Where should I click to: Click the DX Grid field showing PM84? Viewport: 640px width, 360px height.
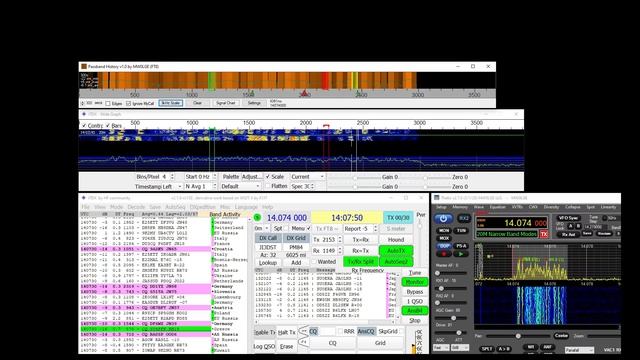click(x=296, y=247)
